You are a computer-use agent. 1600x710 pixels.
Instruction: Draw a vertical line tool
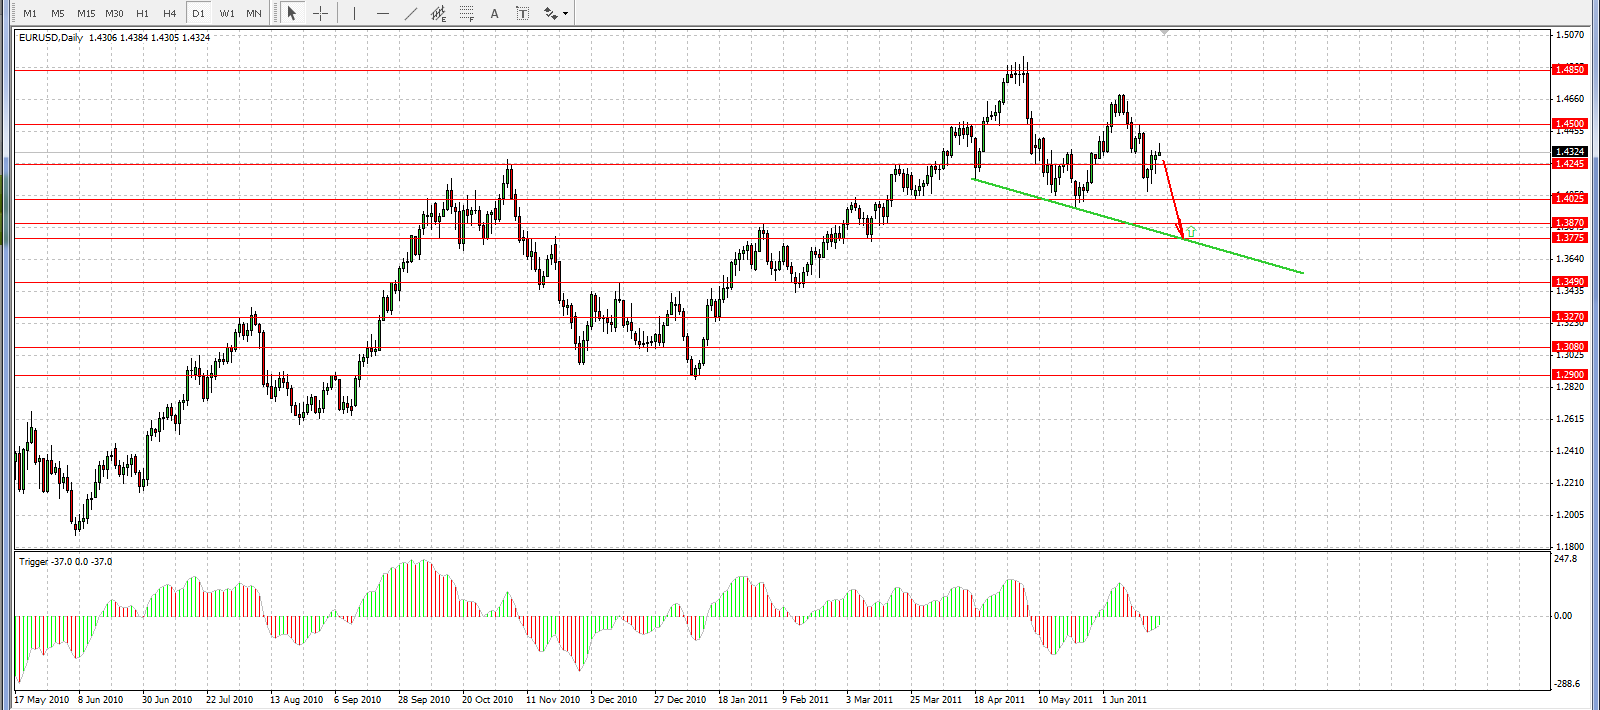click(x=354, y=13)
